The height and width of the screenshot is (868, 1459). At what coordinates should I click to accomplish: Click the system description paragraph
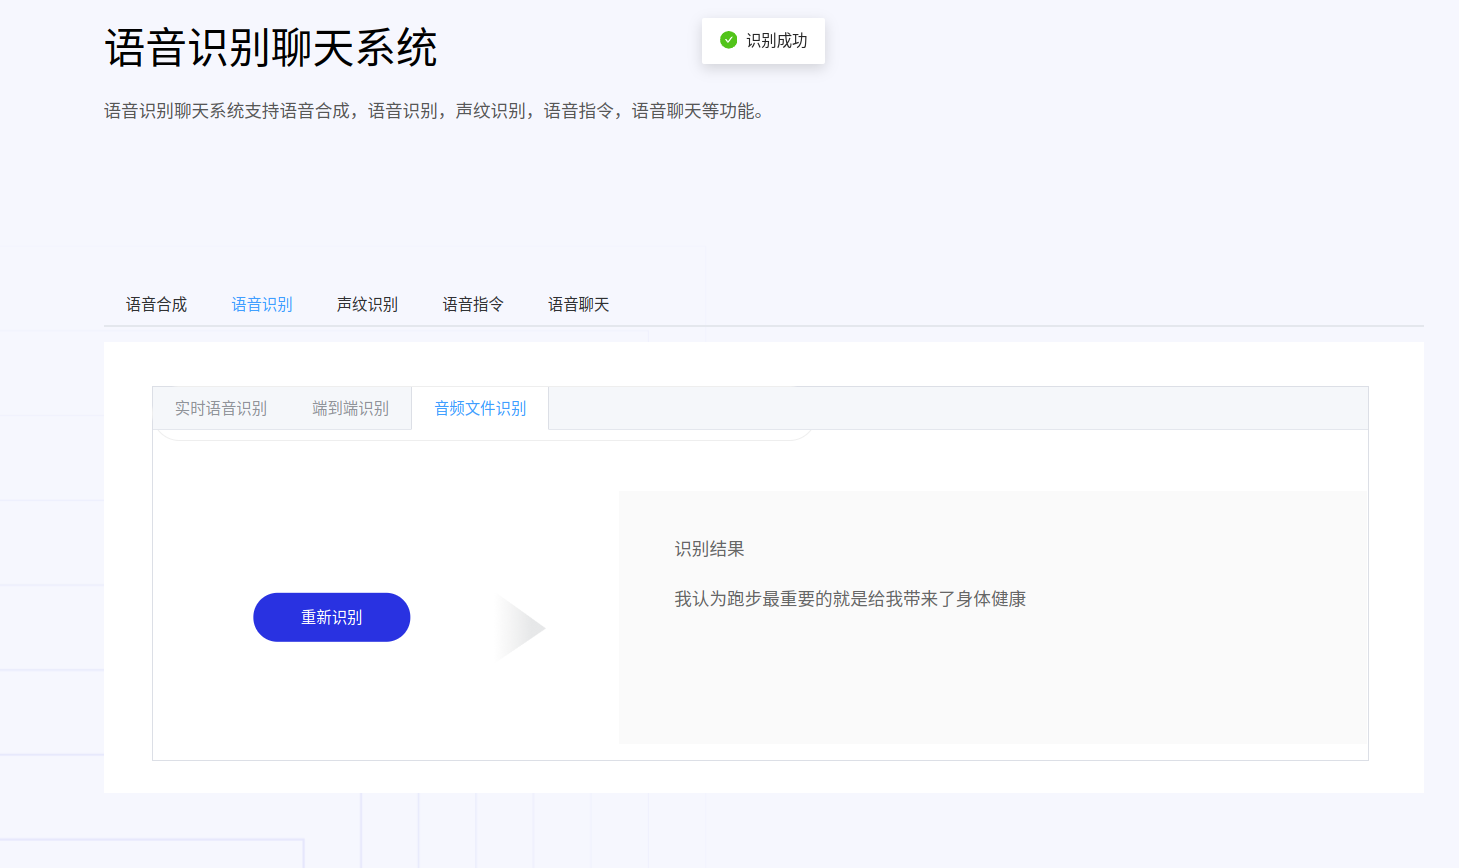(434, 111)
